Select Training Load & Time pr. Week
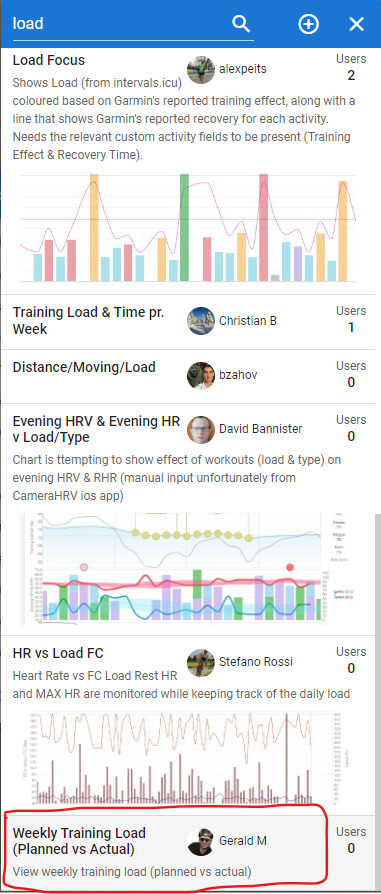Image resolution: width=381 pixels, height=894 pixels. click(x=88, y=320)
